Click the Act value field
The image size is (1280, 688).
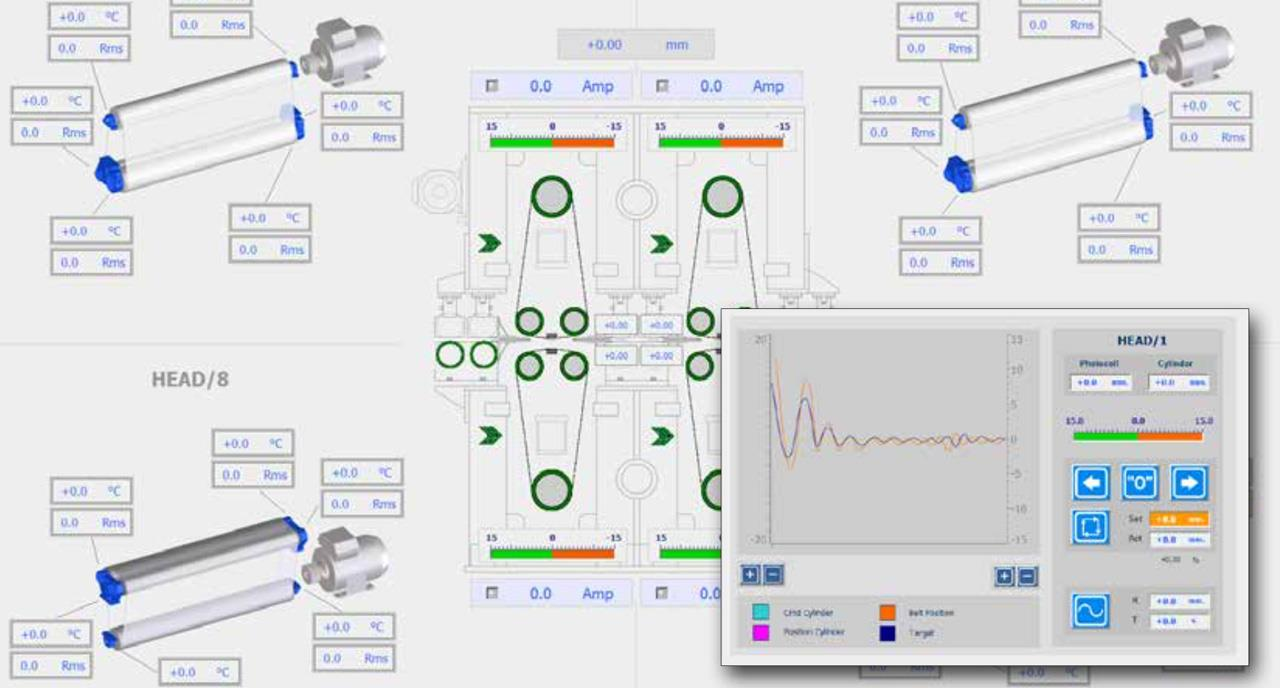tap(1179, 540)
